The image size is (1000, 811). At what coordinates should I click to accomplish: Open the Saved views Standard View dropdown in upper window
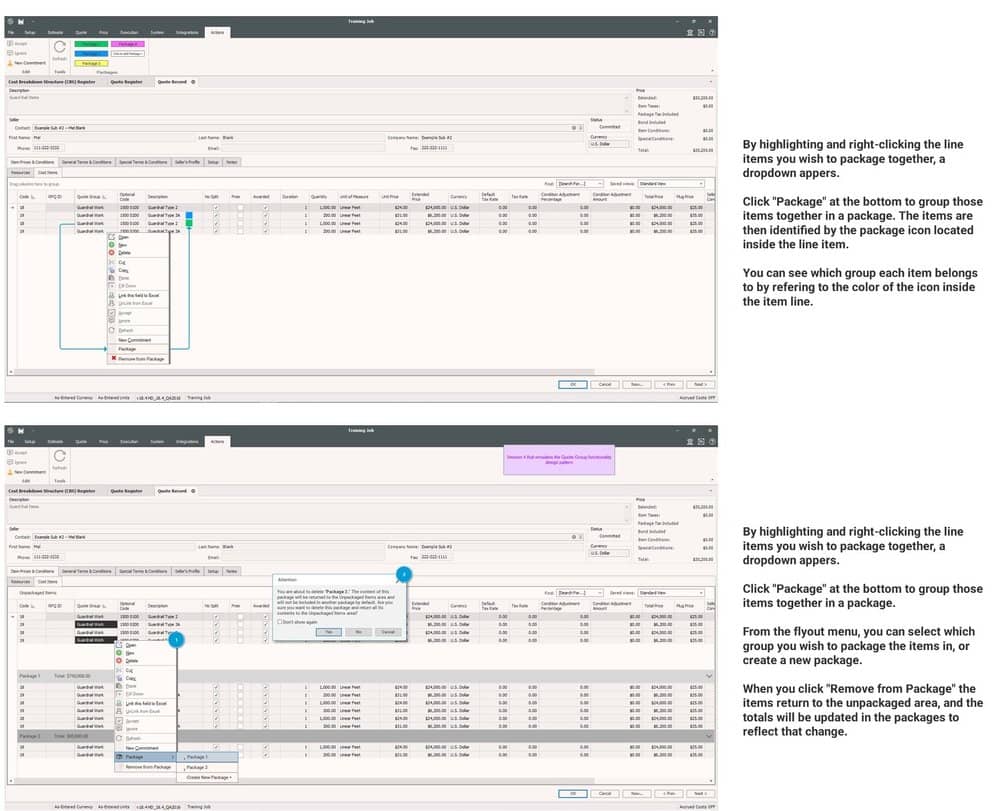coord(671,183)
